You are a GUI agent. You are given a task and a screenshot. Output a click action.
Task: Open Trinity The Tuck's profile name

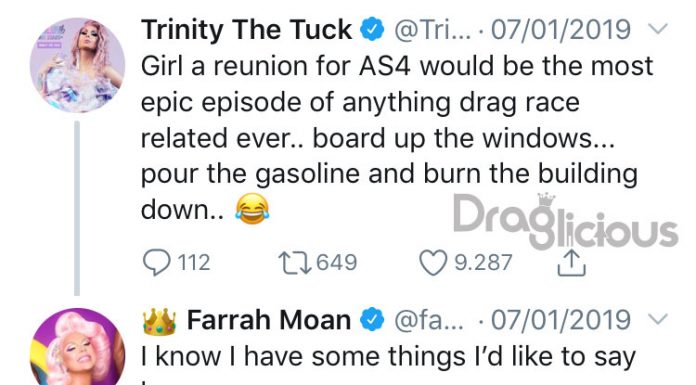(246, 30)
